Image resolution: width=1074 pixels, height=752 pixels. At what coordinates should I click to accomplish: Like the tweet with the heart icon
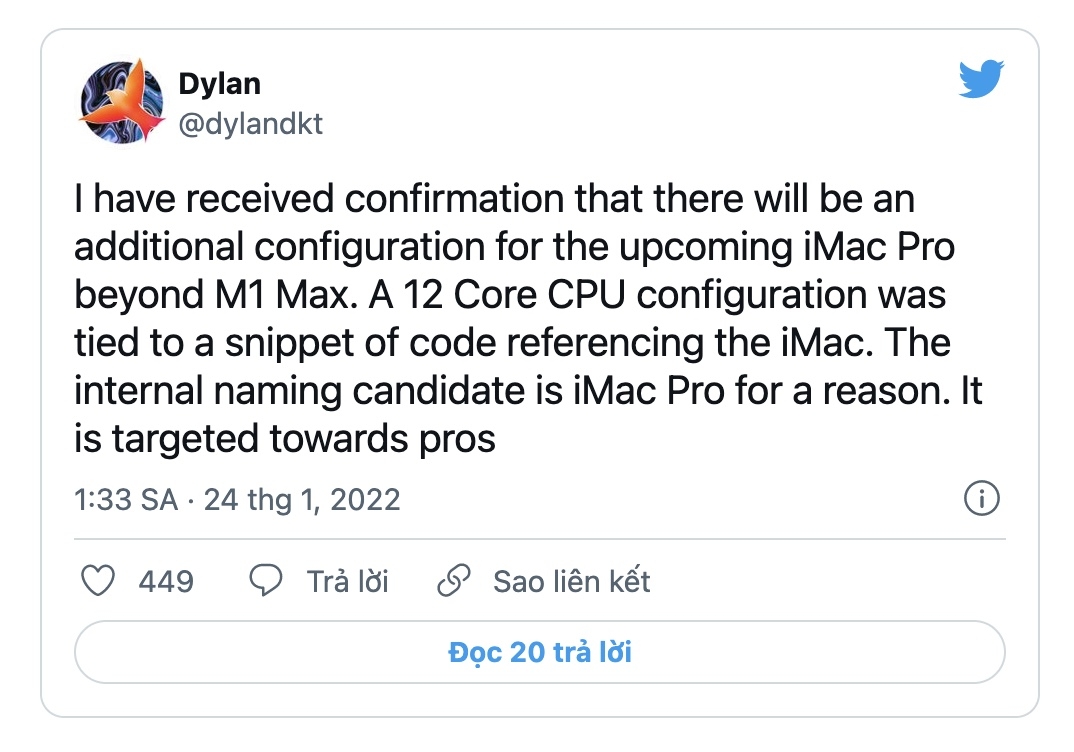[x=97, y=580]
